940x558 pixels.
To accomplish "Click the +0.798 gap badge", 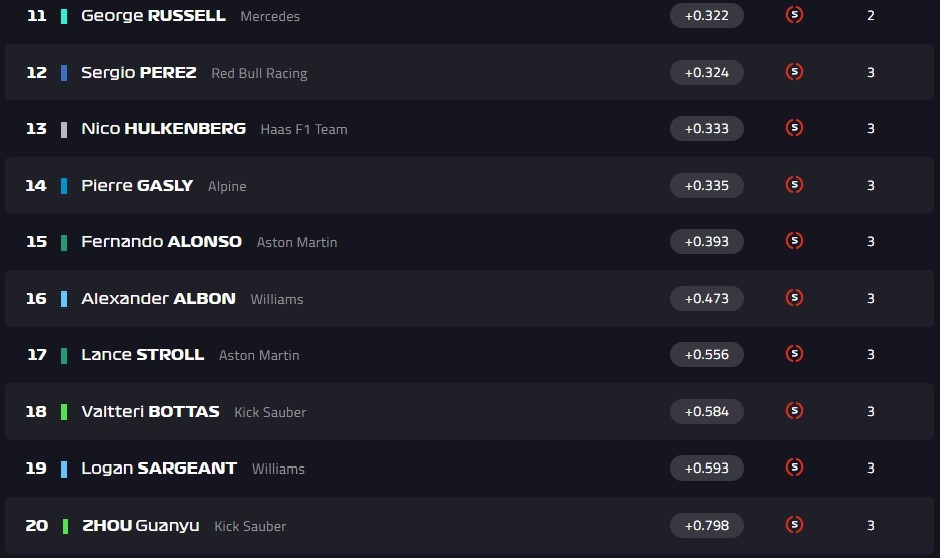I will [706, 525].
